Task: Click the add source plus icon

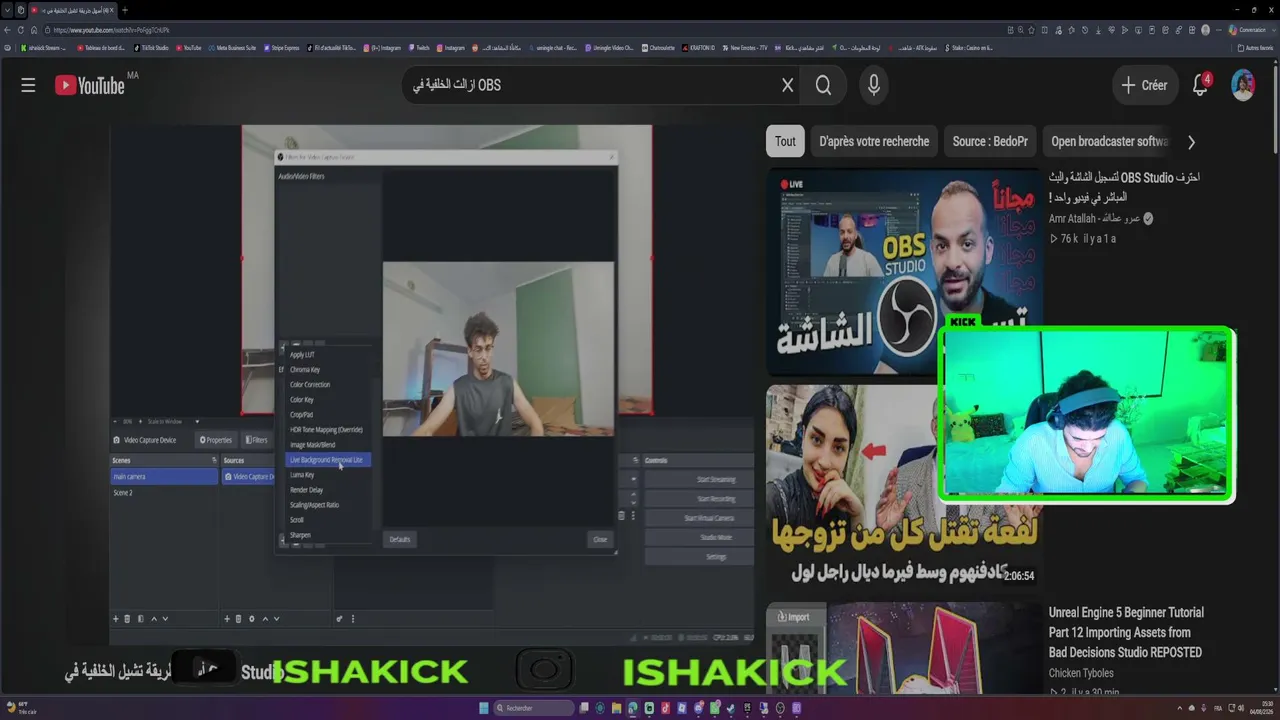Action: pos(227,619)
